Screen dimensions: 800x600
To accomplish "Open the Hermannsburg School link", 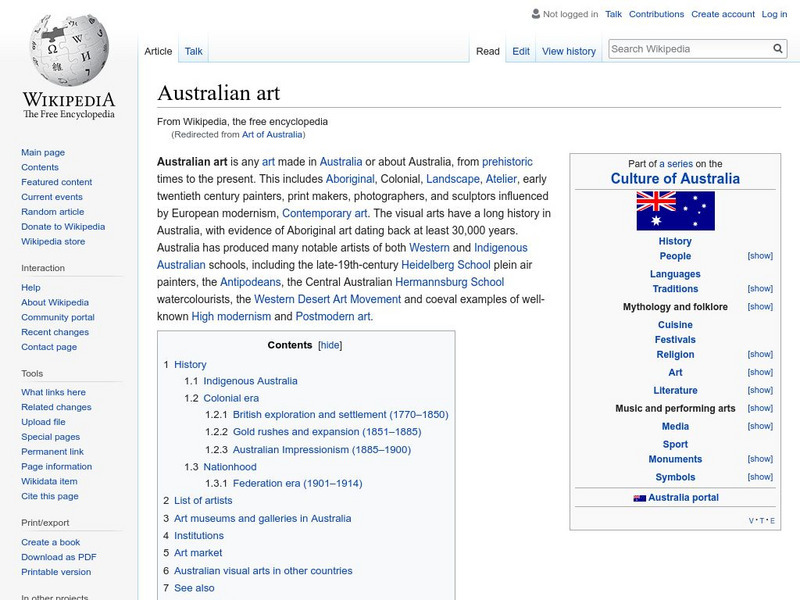I will 449,282.
